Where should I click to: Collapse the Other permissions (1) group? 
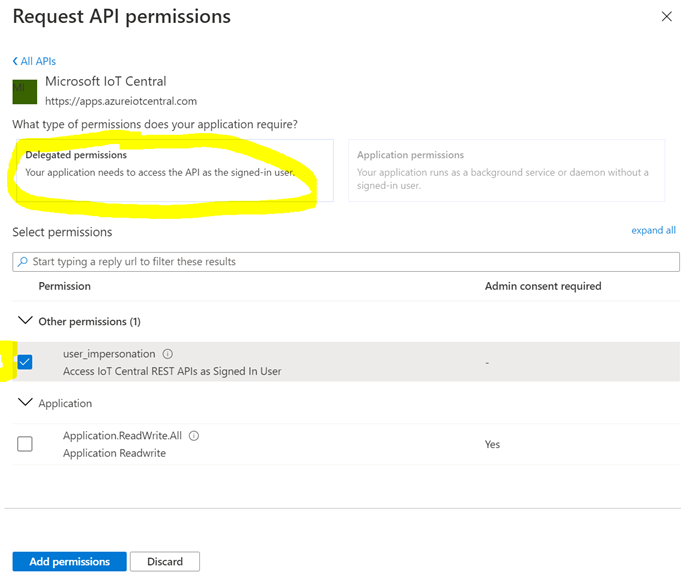pos(25,321)
